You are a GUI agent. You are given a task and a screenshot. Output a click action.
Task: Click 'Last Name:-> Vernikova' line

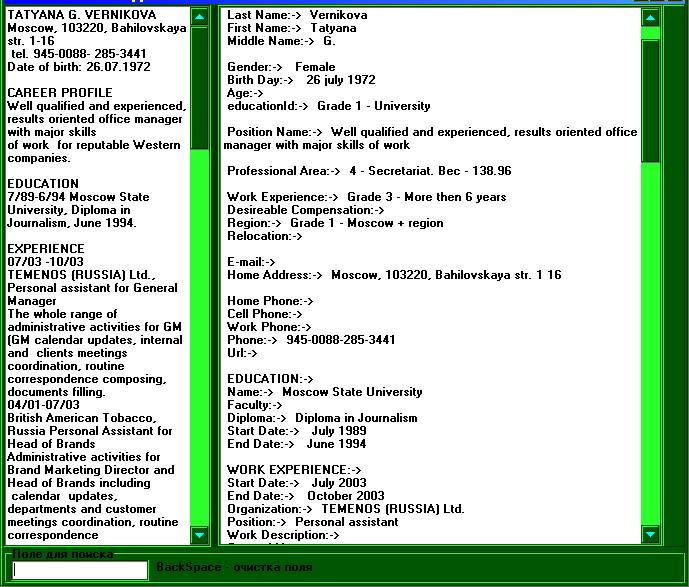pos(297,15)
